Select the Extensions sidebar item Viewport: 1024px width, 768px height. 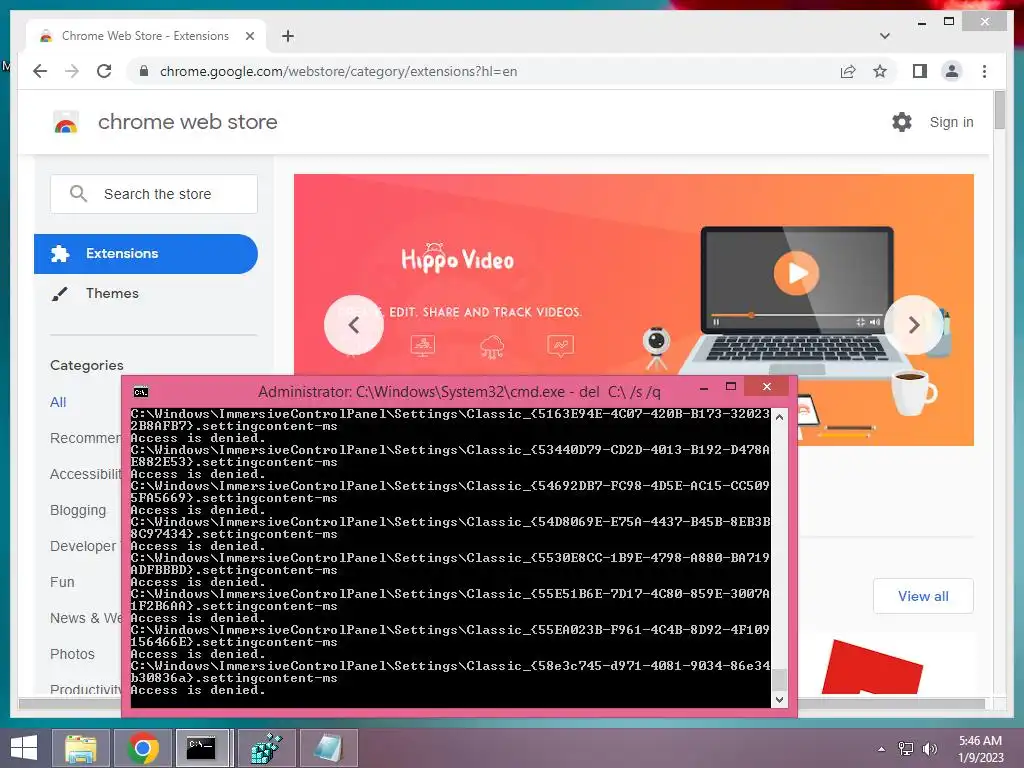(x=146, y=253)
